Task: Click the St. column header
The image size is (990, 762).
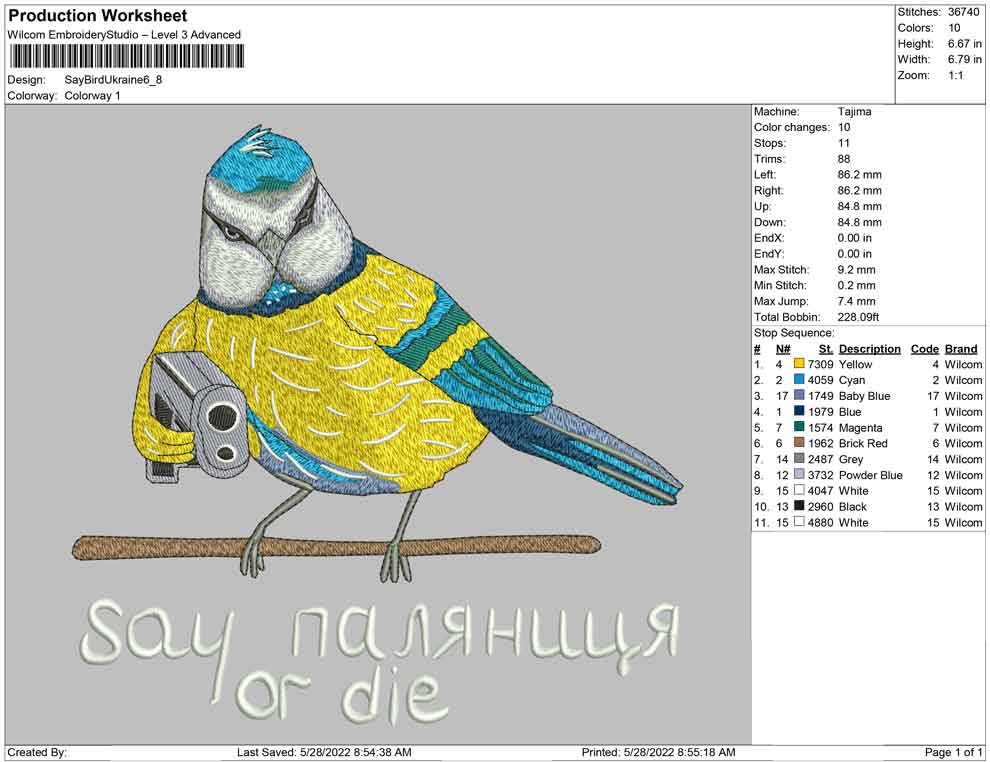Action: coord(825,349)
